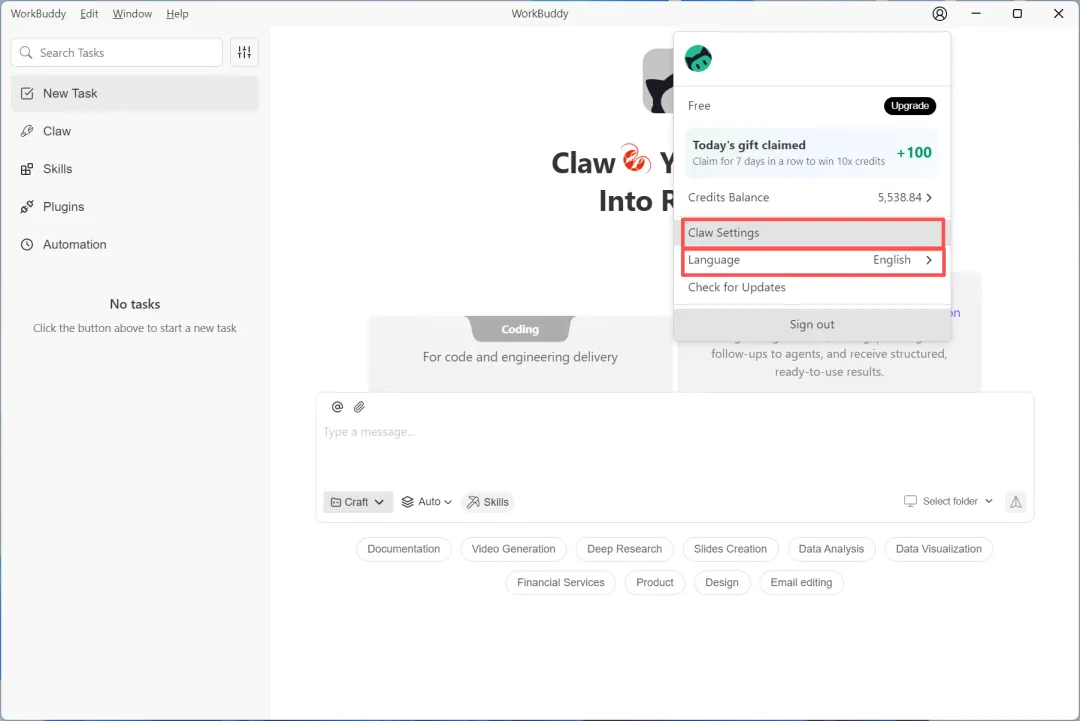The width and height of the screenshot is (1080, 721).
Task: Open Claw in the sidebar
Action: point(135,131)
